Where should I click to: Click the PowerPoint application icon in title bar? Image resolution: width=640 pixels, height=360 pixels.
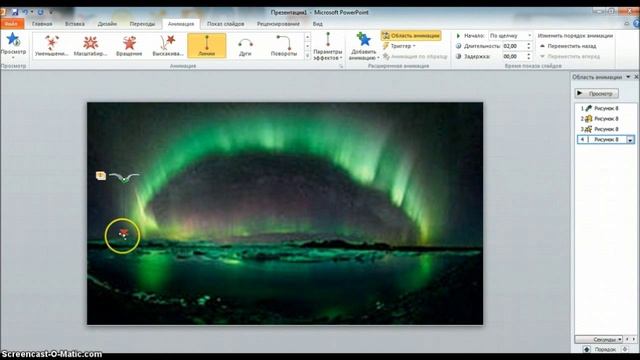[2, 12]
